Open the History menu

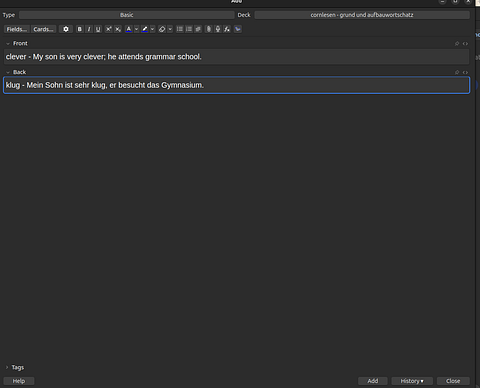(x=412, y=381)
